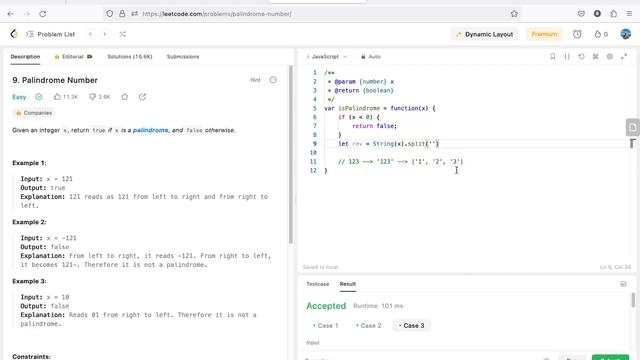Open the Hint circle icon next to the title
Screen dimensions: 640x360
[x=273, y=80]
